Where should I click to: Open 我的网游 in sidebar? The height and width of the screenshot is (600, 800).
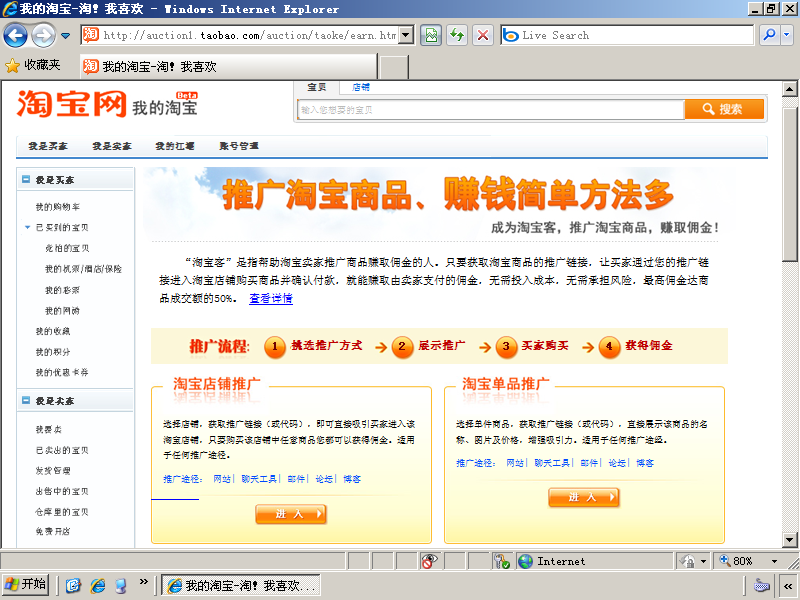[x=62, y=311]
